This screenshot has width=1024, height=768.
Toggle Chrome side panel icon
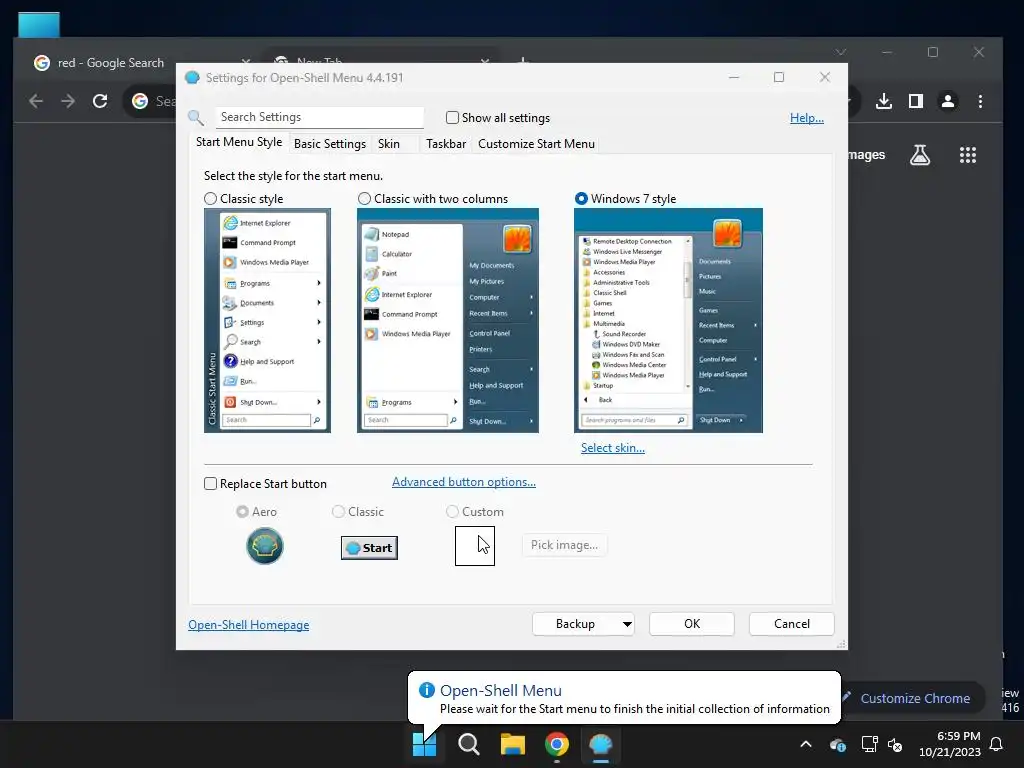[x=916, y=101]
